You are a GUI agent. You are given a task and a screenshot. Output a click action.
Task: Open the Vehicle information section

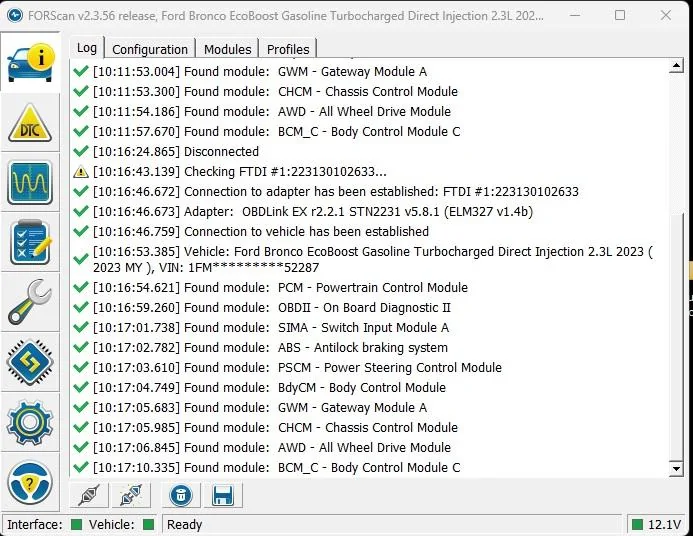coord(30,62)
